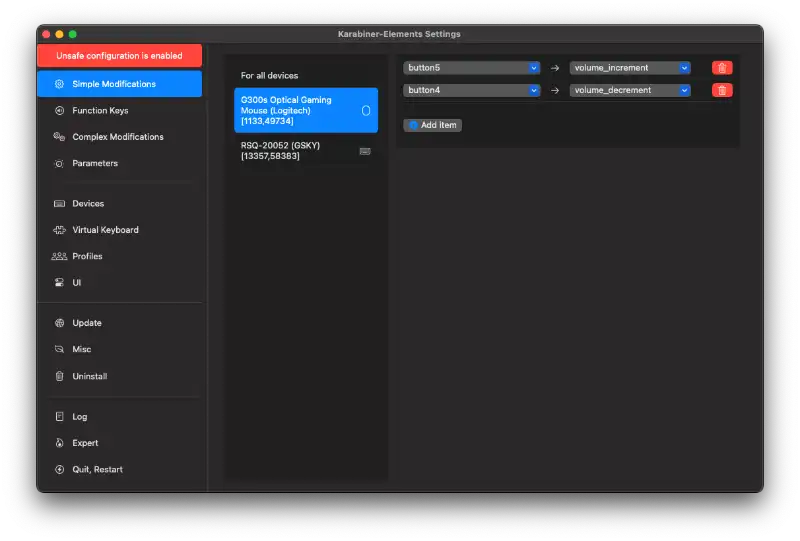
Task: Click the Karabiner-Elements Settings window title
Action: (x=399, y=34)
